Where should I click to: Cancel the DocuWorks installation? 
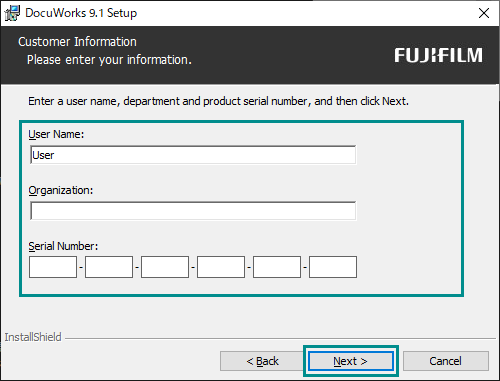446,361
